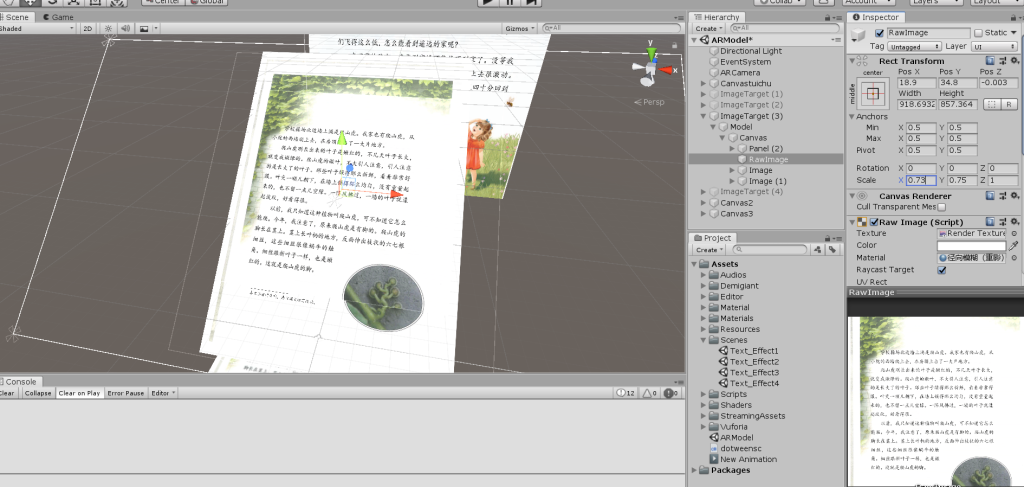Toggle console Clear on Play
Image resolution: width=1024 pixels, height=487 pixels.
tap(79, 393)
